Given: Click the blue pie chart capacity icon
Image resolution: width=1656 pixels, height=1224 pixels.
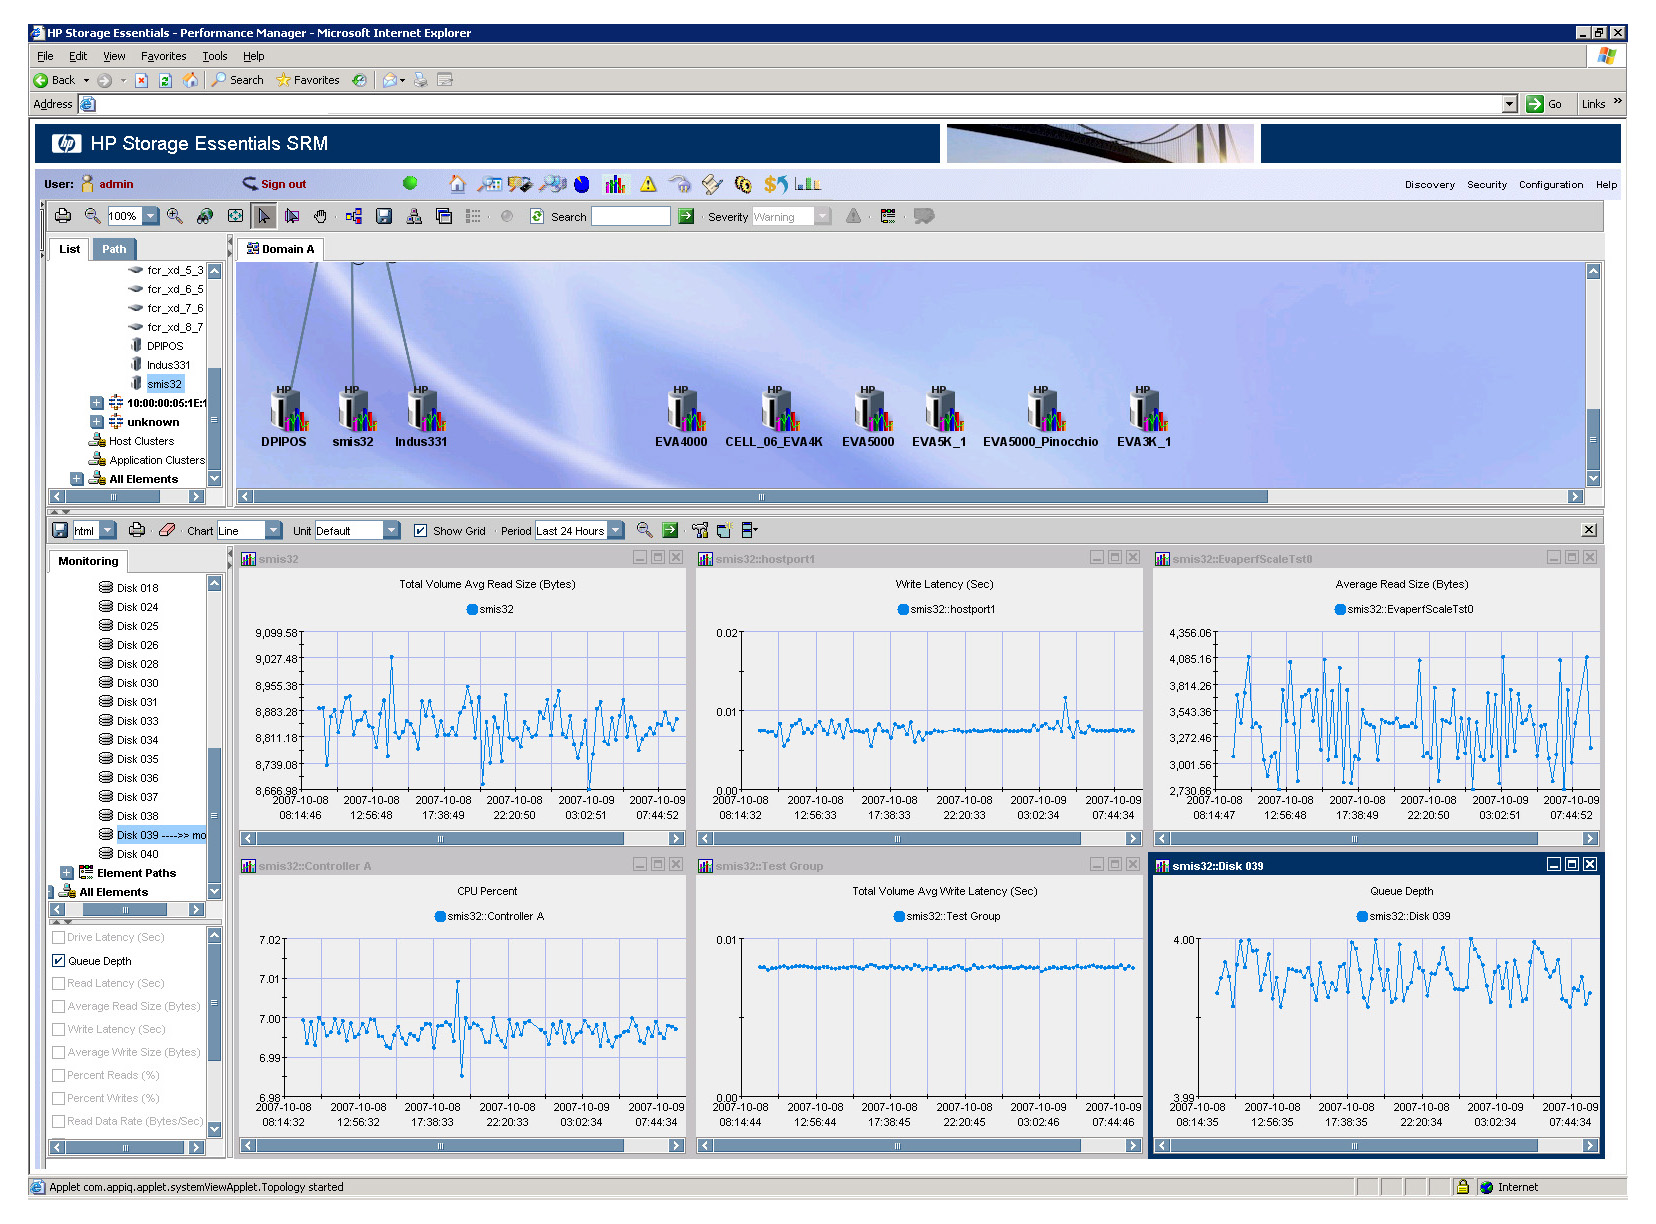Looking at the screenshot, I should (x=582, y=184).
